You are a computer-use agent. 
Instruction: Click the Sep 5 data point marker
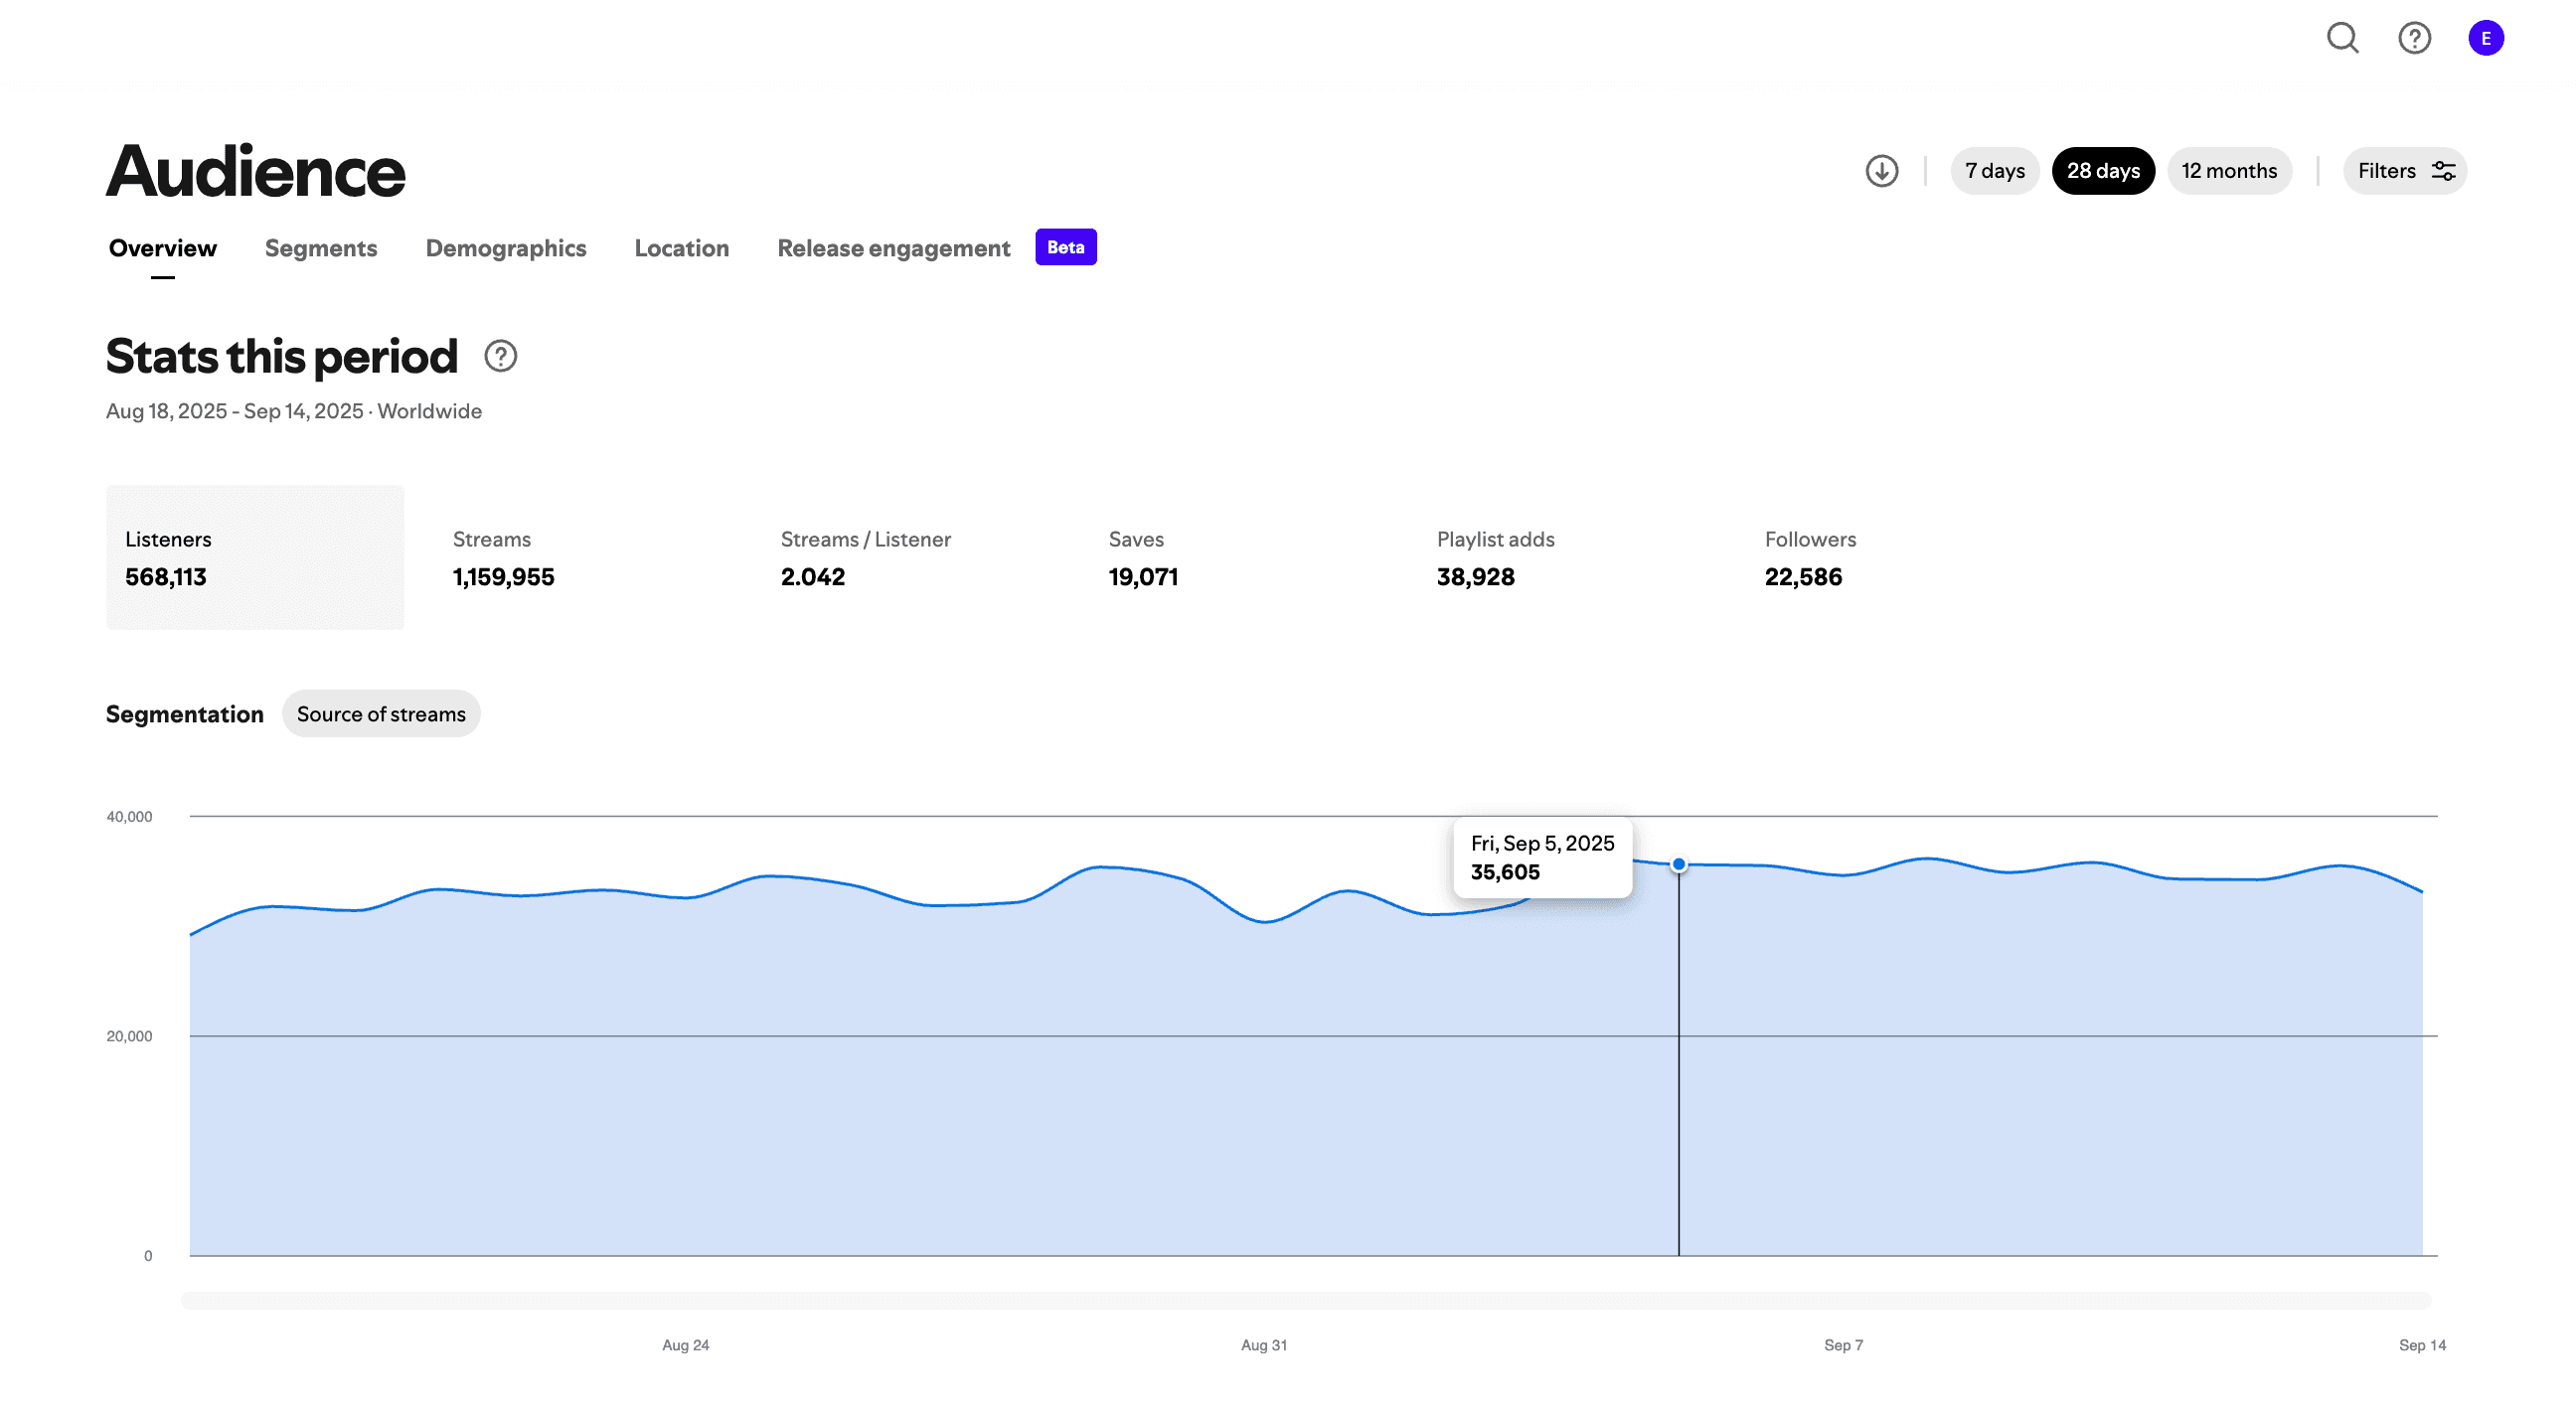(x=1679, y=864)
